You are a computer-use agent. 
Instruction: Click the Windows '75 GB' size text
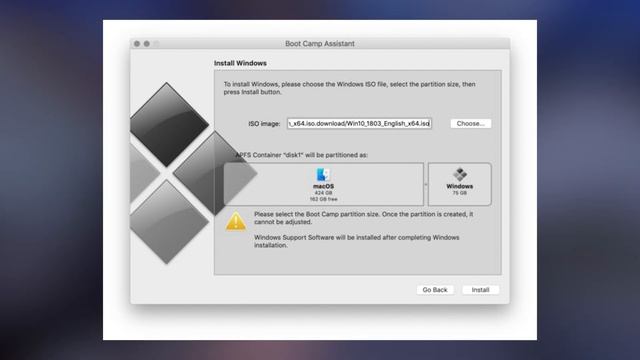click(460, 193)
